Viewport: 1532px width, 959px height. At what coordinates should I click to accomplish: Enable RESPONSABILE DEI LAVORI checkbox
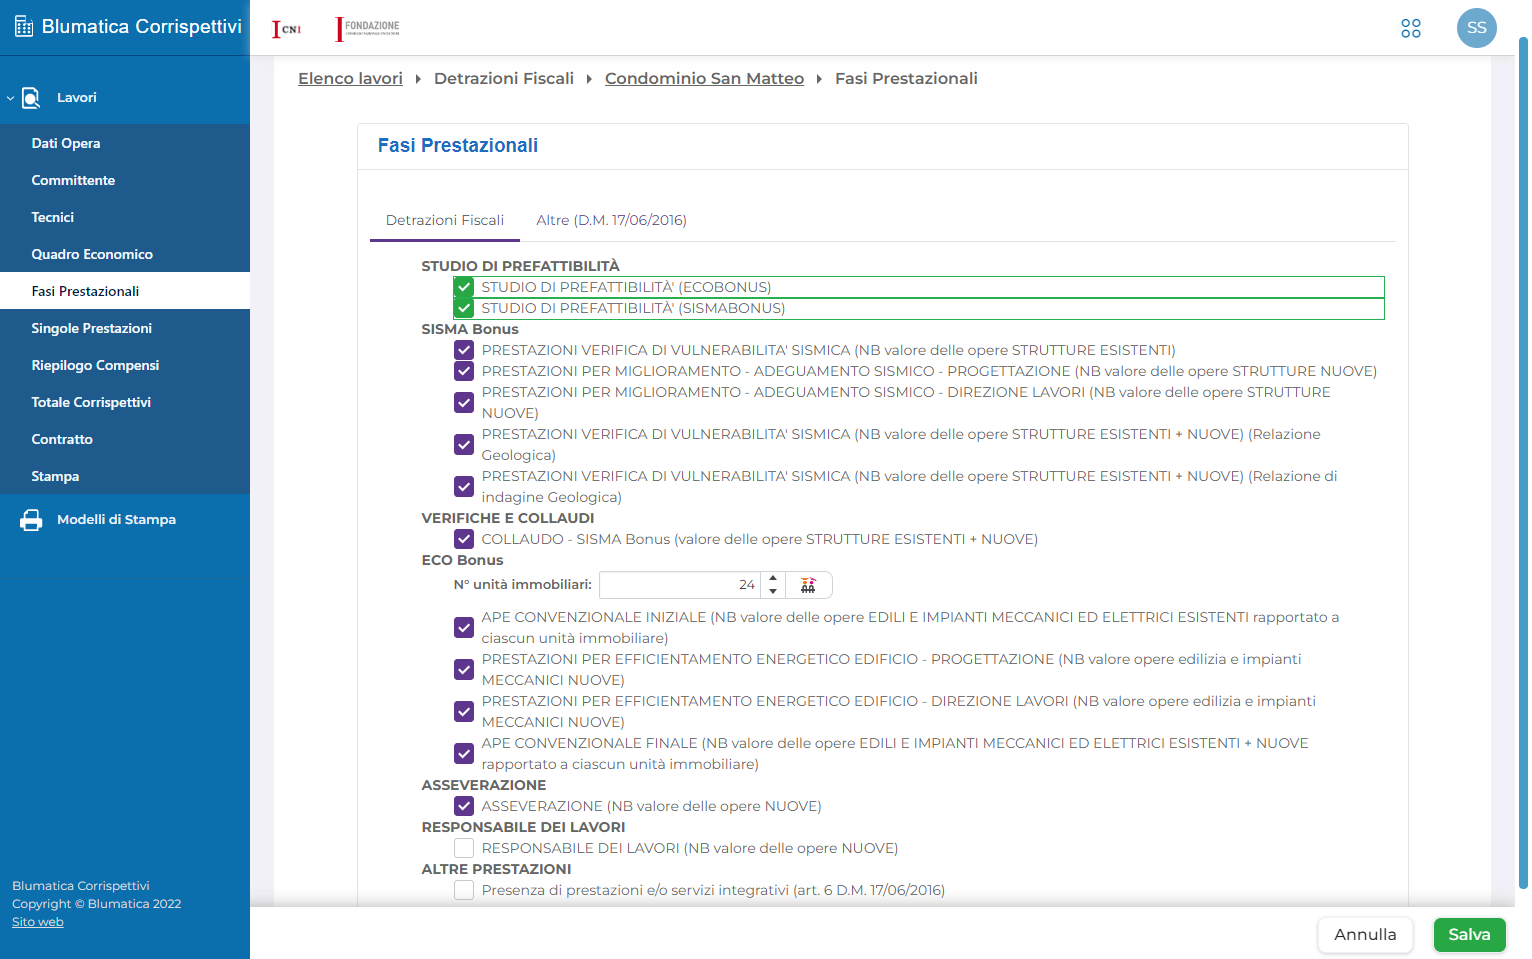click(464, 848)
